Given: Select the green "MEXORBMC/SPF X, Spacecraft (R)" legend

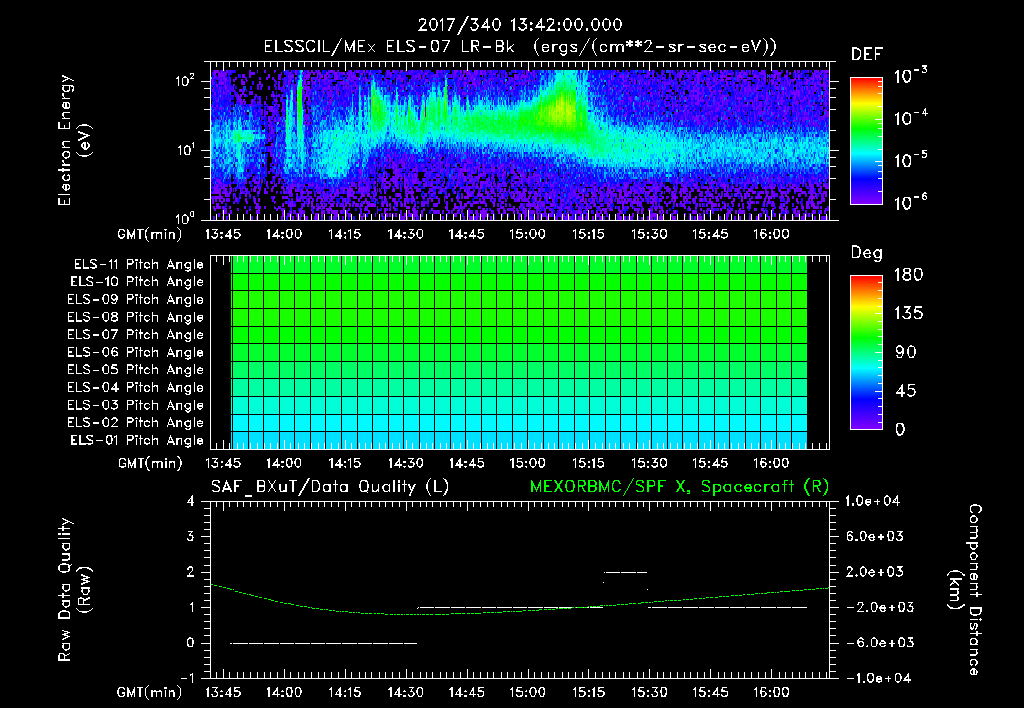Looking at the screenshot, I should point(679,487).
